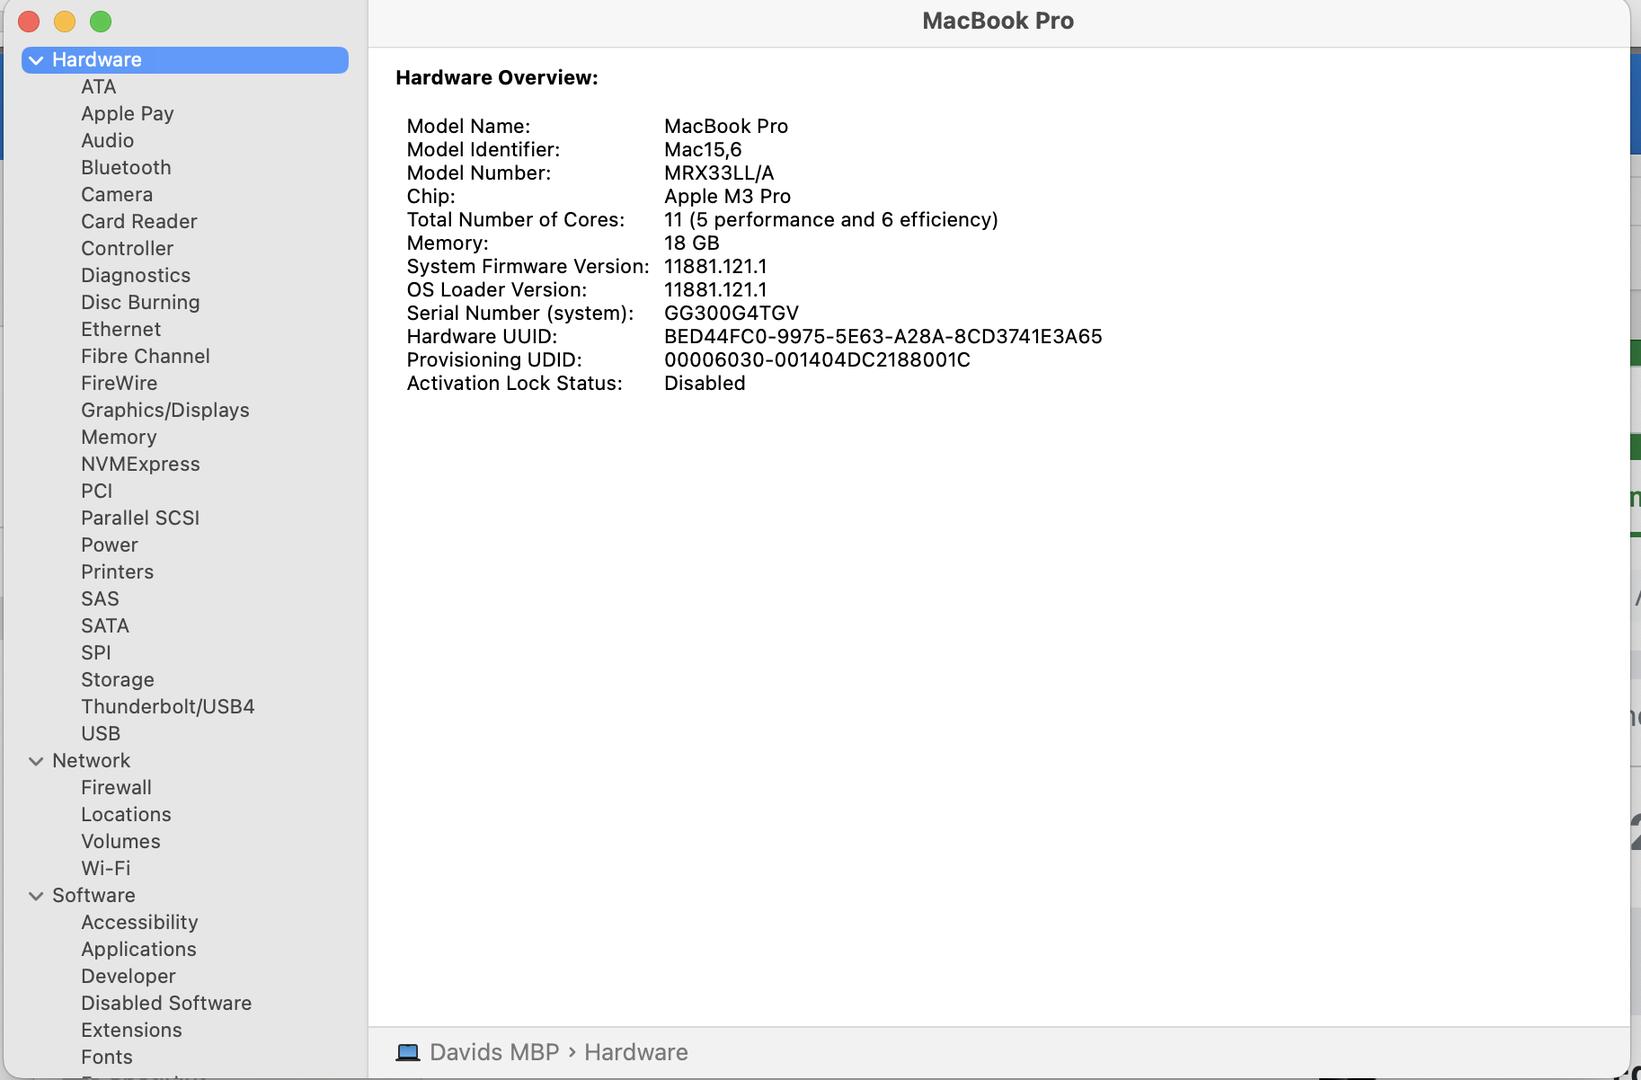Click the MacBook Pro window title
The width and height of the screenshot is (1641, 1080).
point(998,21)
